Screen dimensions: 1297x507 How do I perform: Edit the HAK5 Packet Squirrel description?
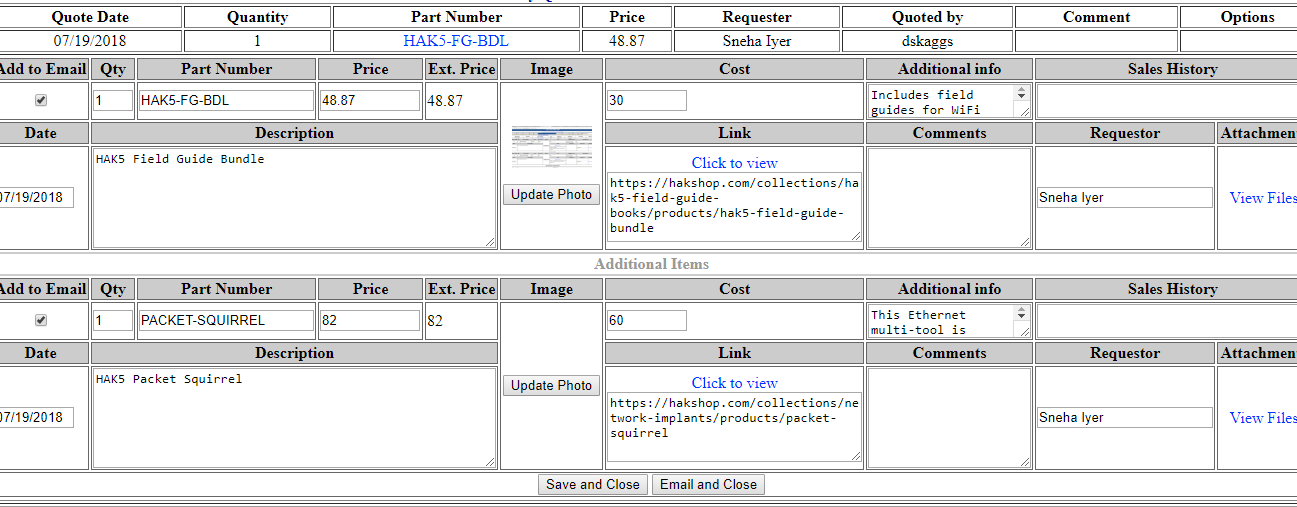click(294, 418)
